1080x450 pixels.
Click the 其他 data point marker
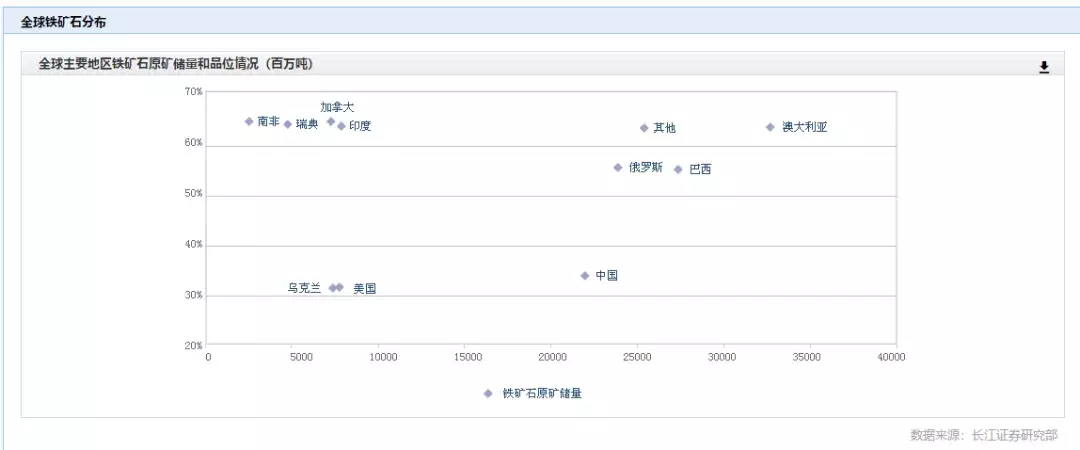(x=644, y=128)
